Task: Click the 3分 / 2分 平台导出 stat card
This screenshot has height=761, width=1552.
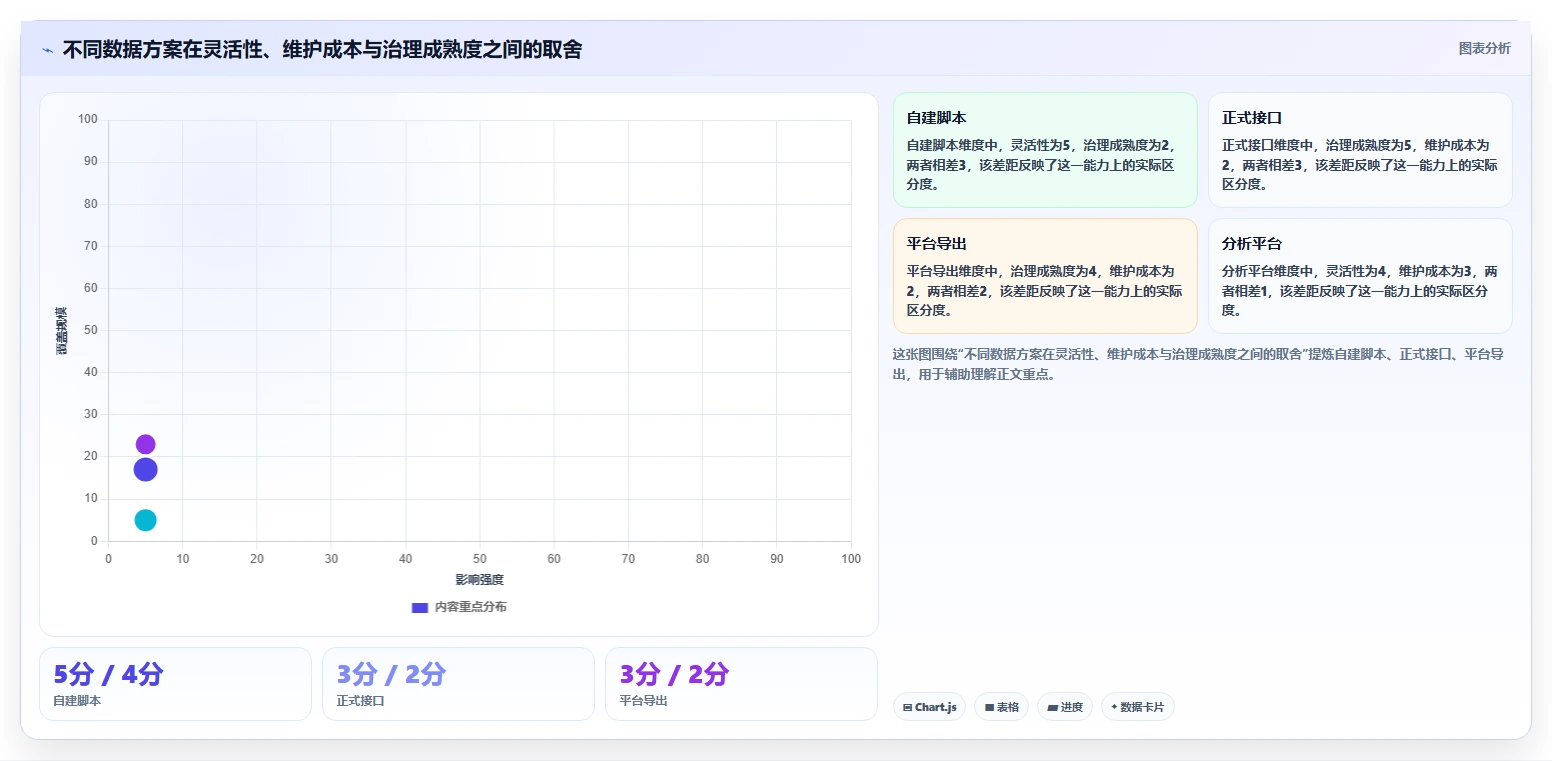Action: pos(741,684)
